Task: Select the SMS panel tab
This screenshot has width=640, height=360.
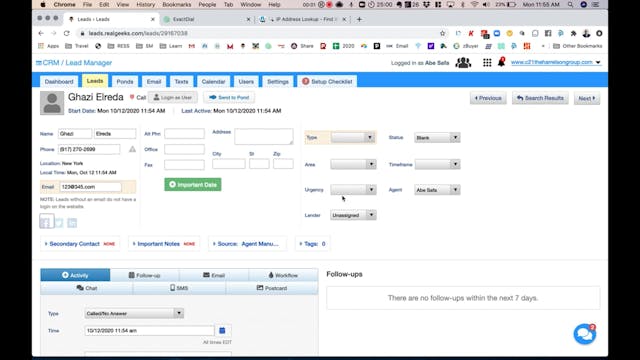Action: click(x=179, y=288)
